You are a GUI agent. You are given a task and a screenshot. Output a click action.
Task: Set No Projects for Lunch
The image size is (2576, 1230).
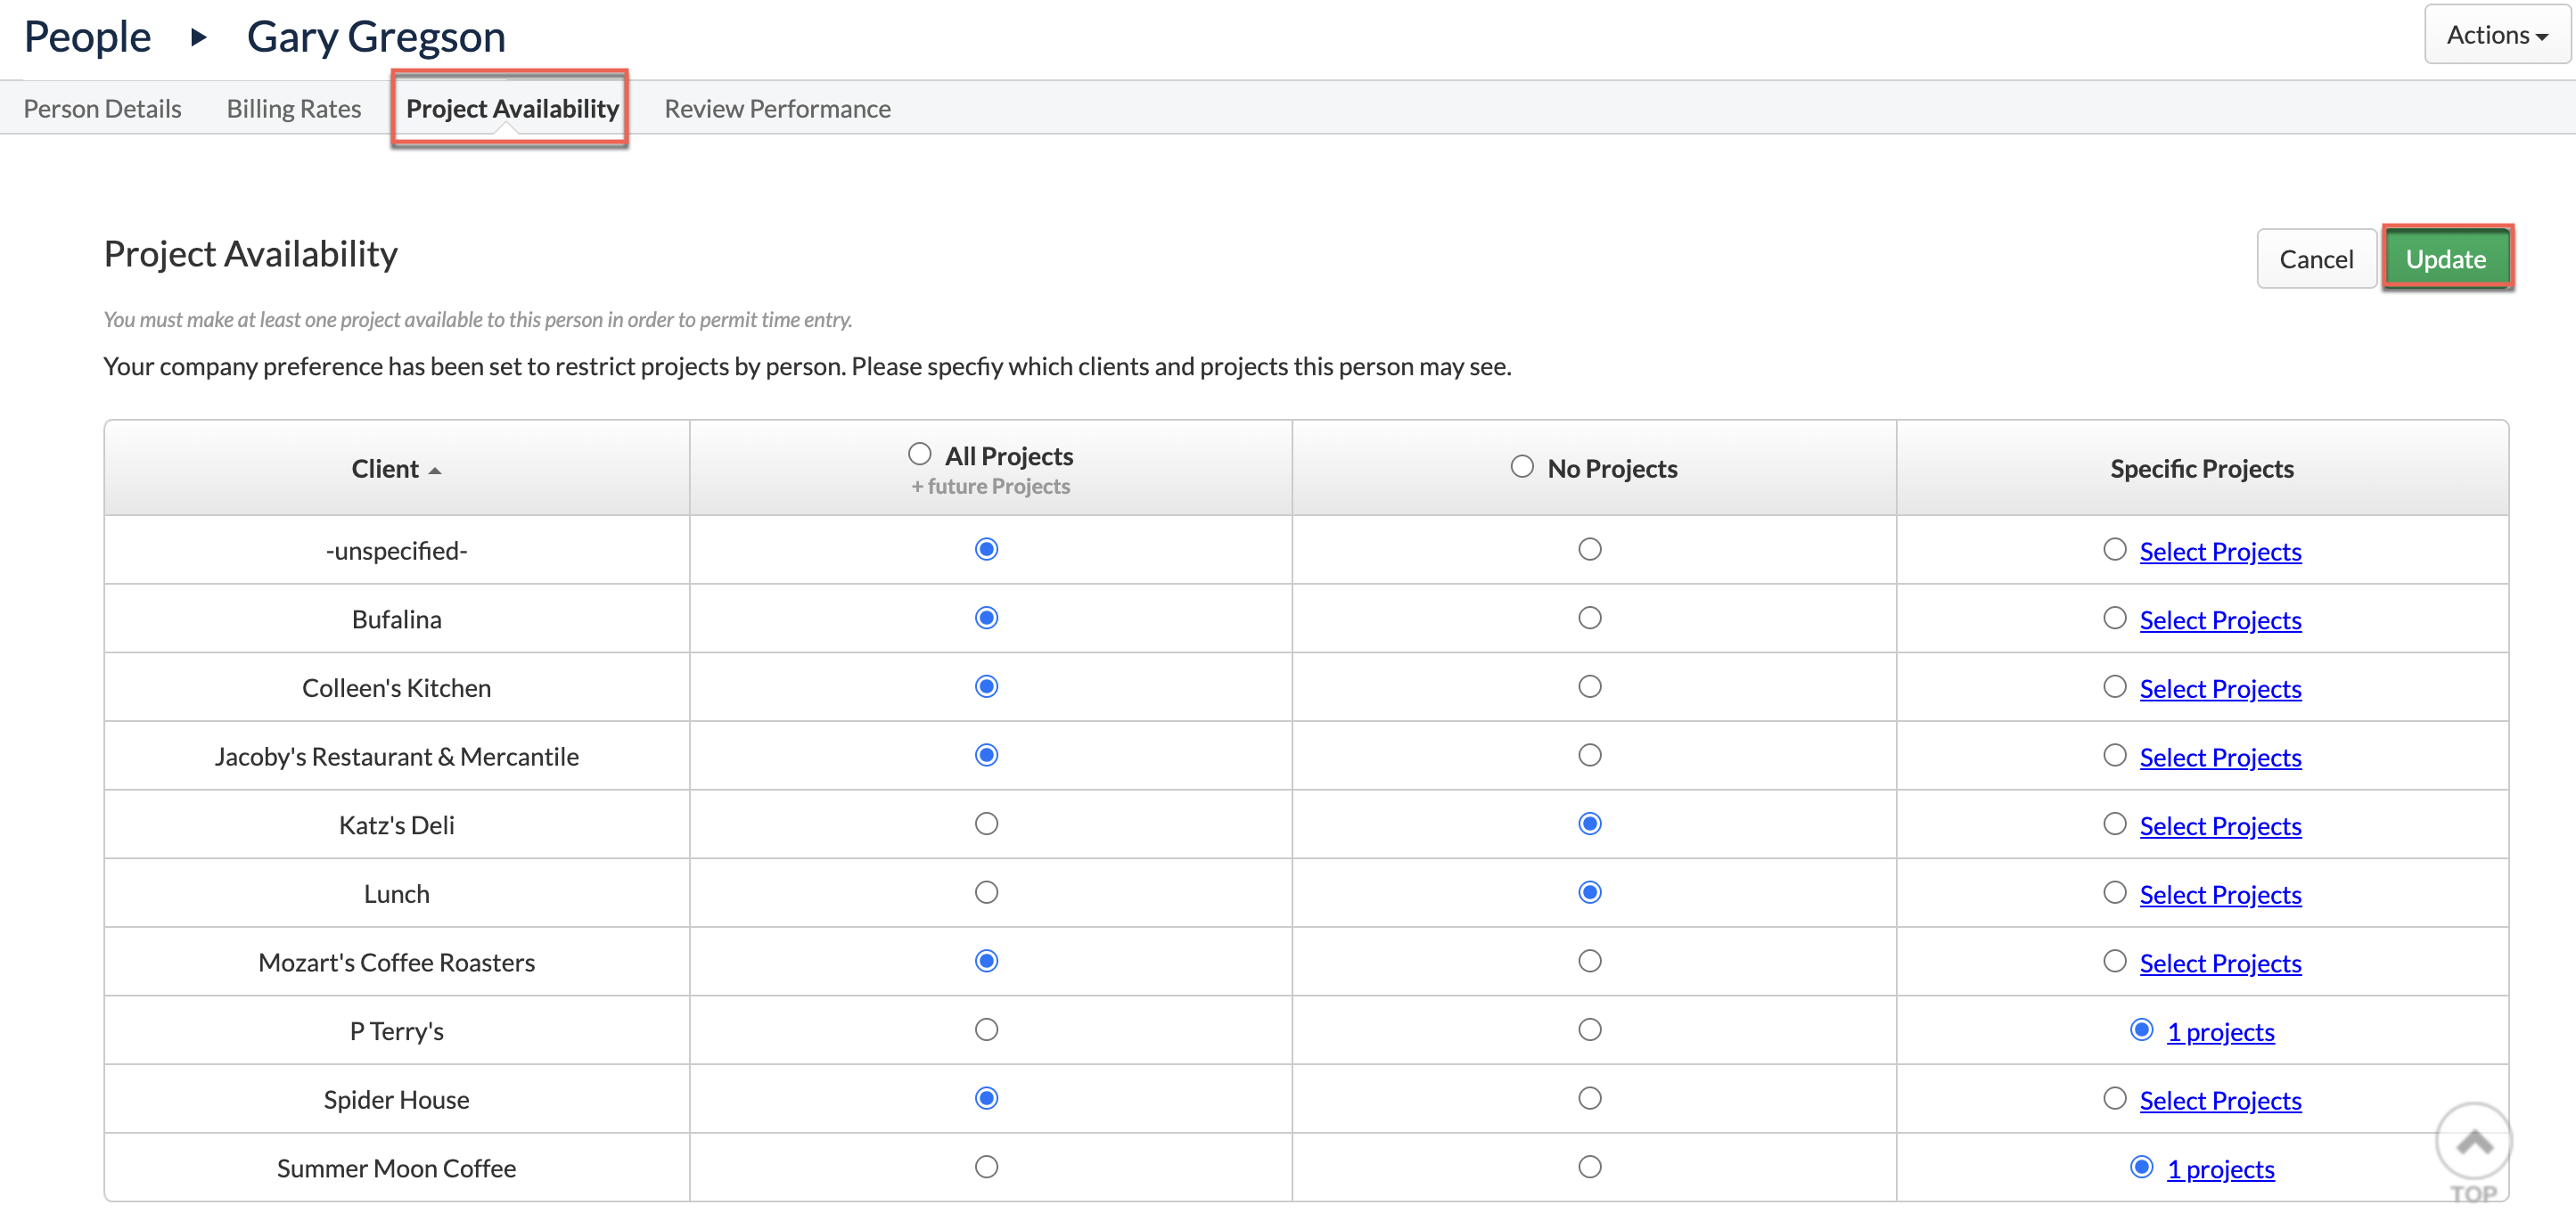1589,892
